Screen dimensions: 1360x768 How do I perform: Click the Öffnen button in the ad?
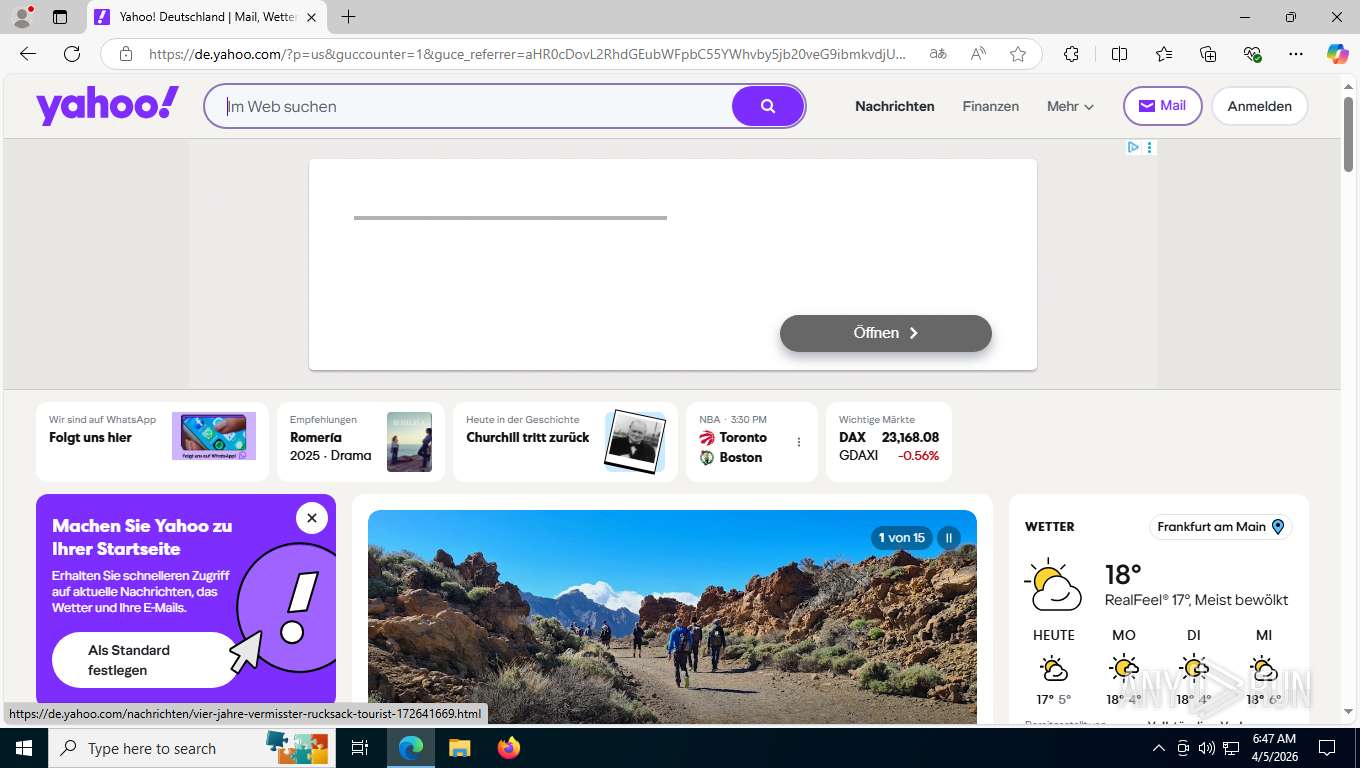(x=886, y=333)
